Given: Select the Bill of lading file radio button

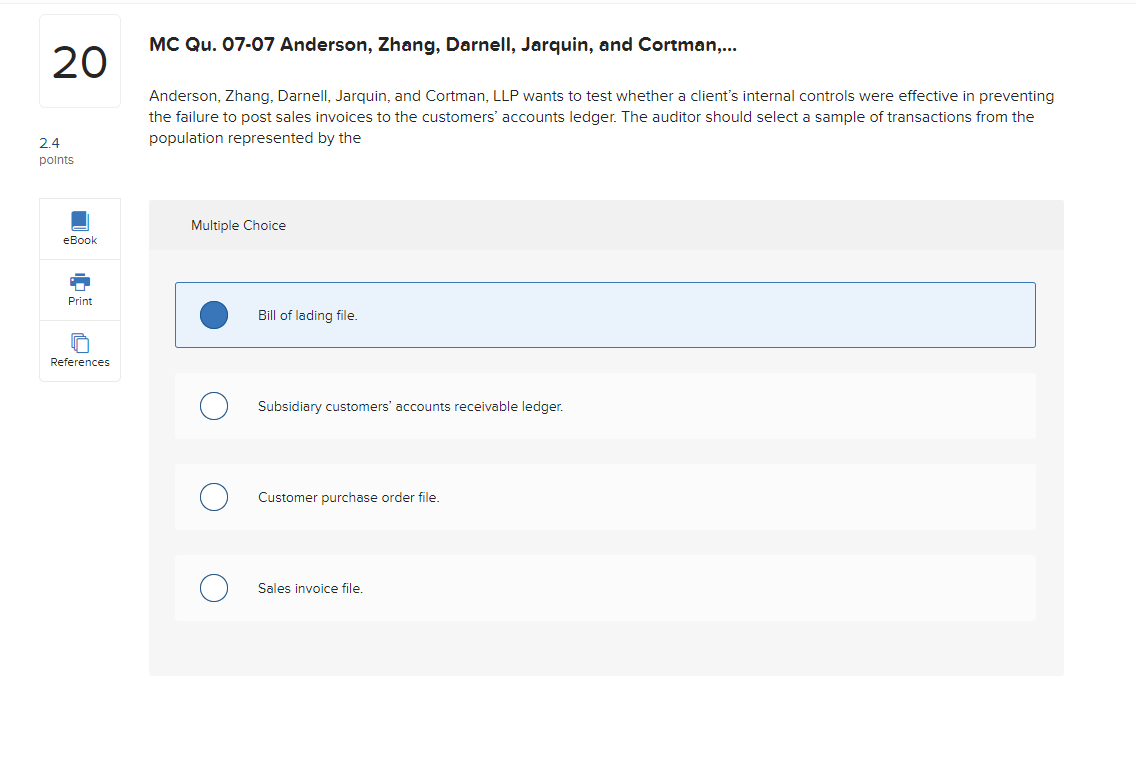Looking at the screenshot, I should 214,315.
